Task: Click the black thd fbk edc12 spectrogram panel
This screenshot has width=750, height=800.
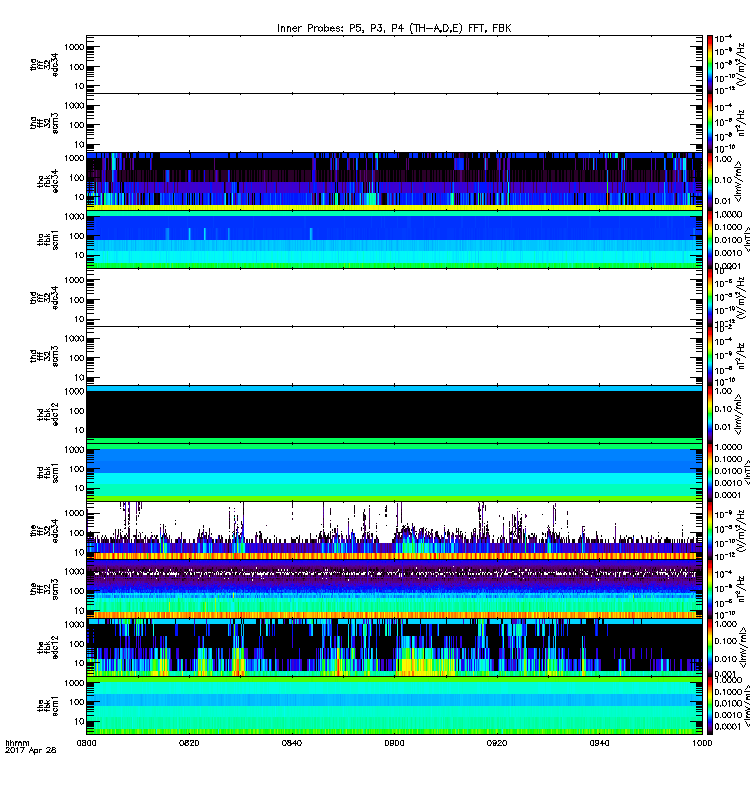Action: [394, 414]
